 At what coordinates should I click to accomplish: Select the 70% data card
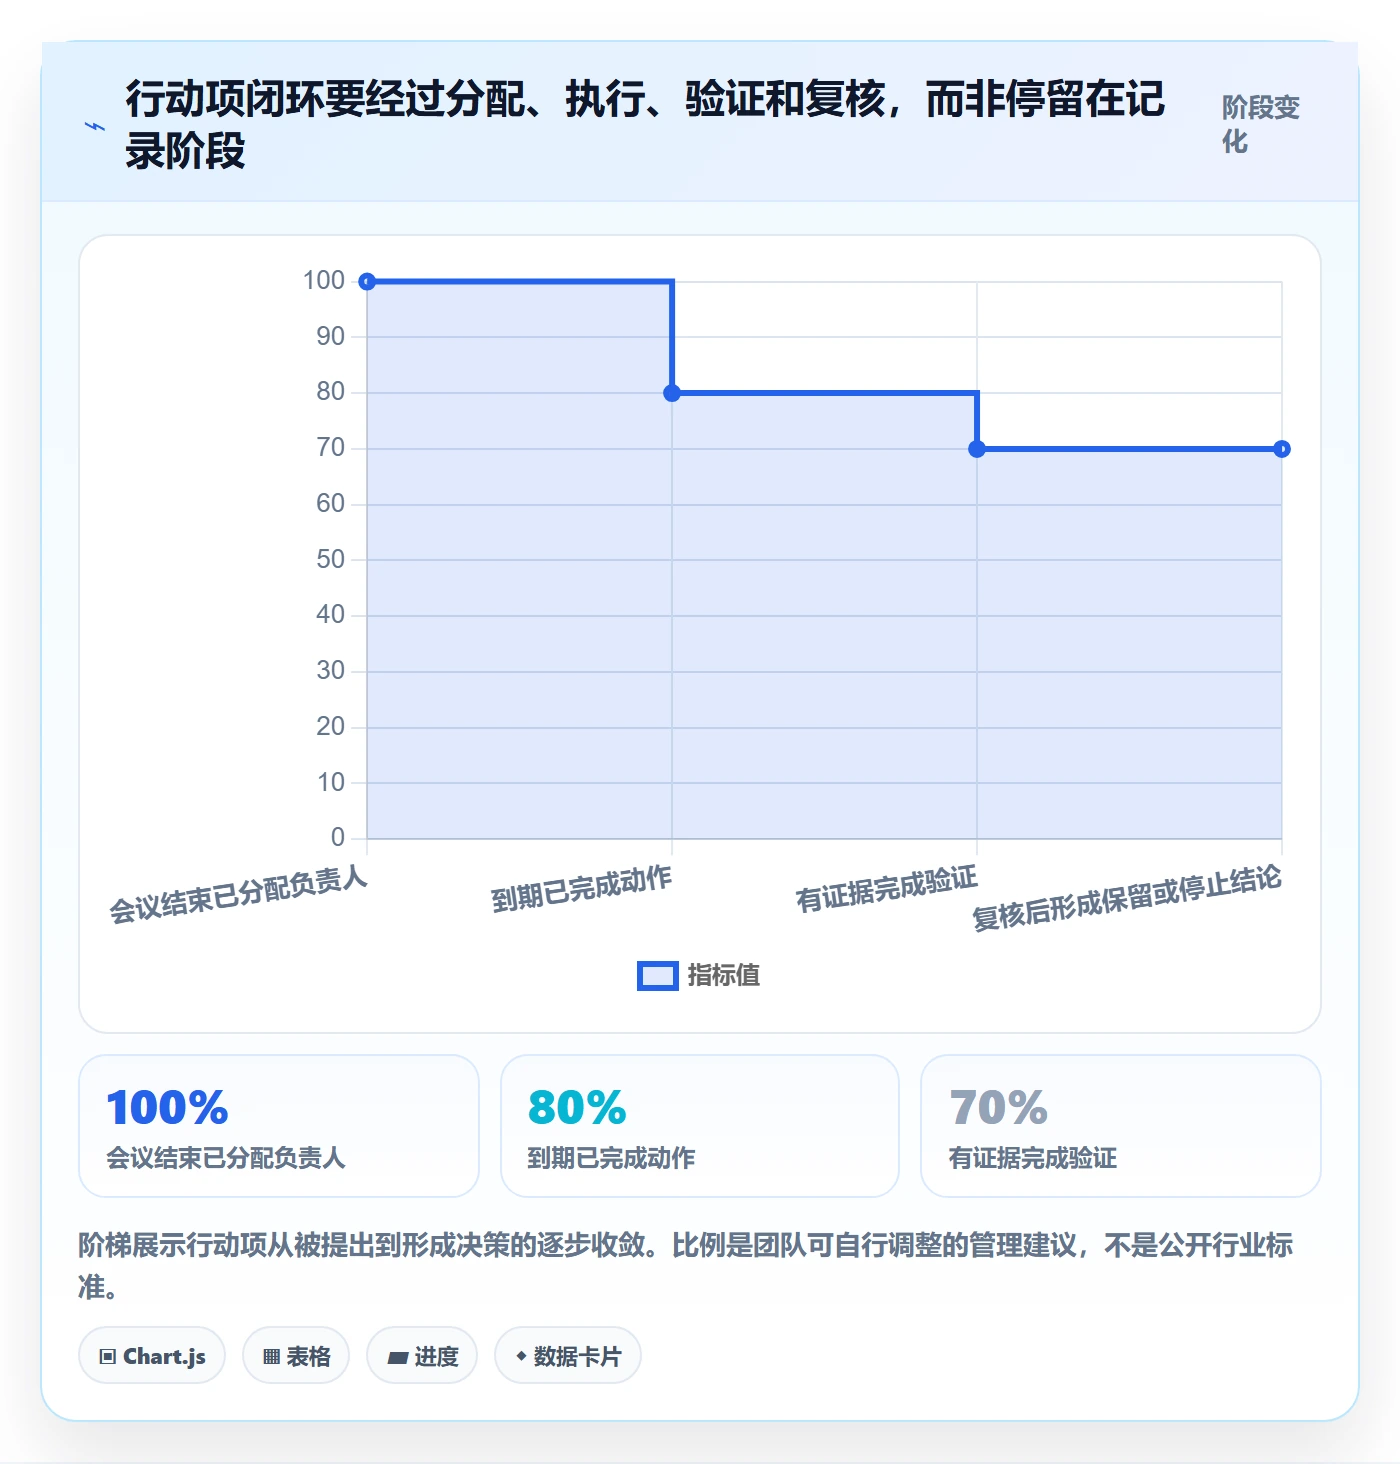pos(1121,1126)
